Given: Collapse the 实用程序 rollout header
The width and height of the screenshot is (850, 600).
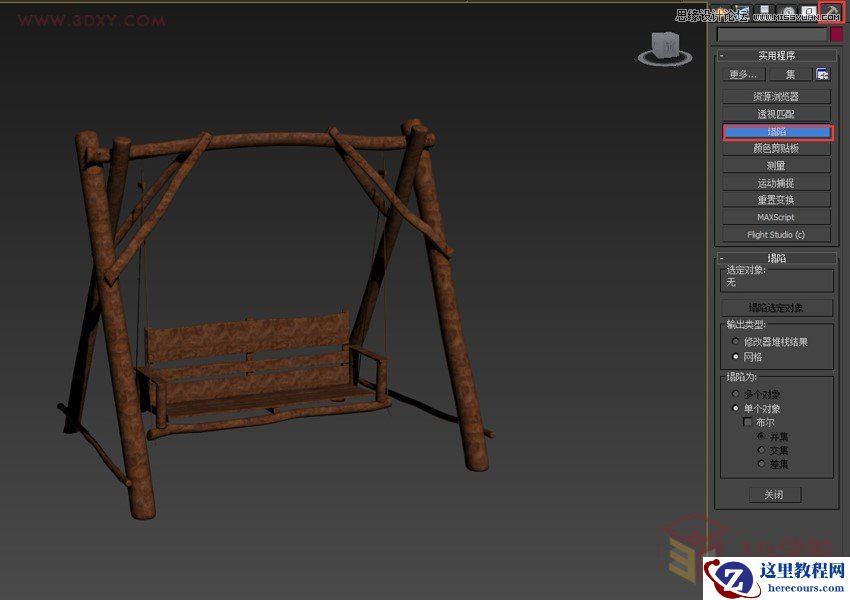Looking at the screenshot, I should tap(776, 55).
